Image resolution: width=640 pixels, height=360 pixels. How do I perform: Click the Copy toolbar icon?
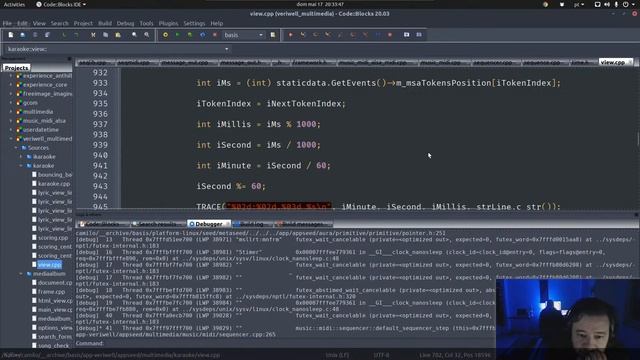[105, 35]
